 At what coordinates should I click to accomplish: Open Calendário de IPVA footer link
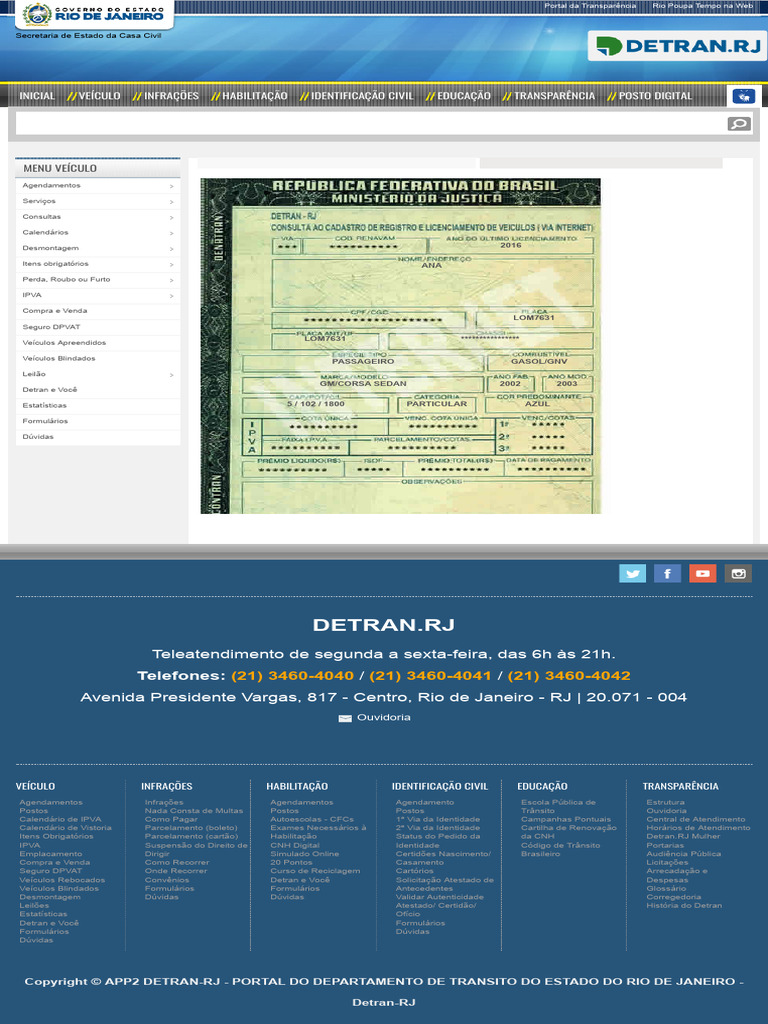(60, 819)
